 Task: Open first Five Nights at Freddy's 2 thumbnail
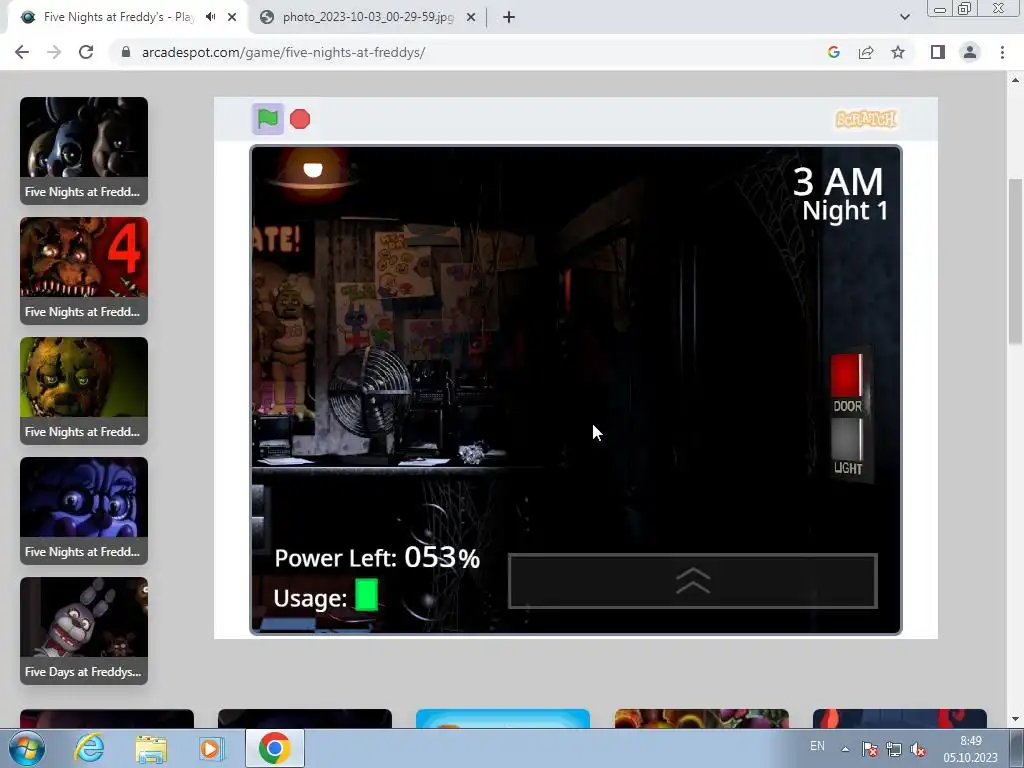click(x=84, y=151)
